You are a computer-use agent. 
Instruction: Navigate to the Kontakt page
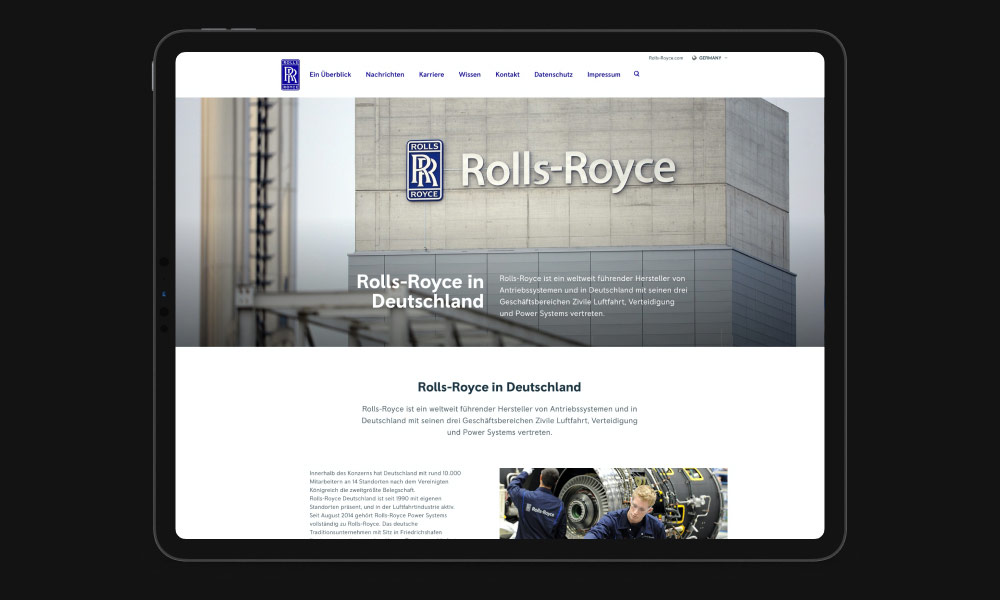[507, 75]
